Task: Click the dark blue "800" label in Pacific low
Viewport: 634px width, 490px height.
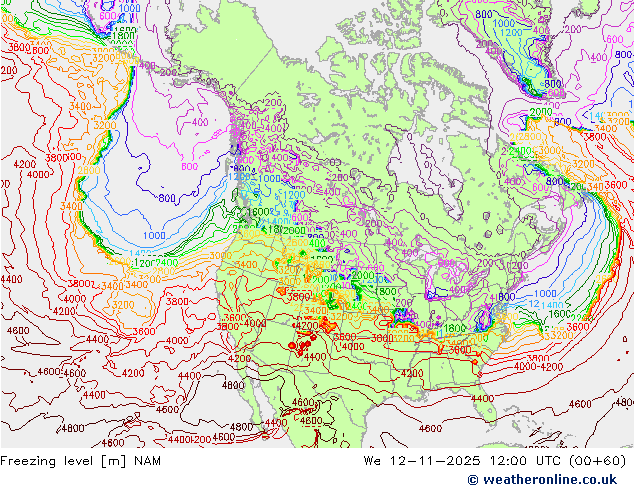Action: point(167,198)
